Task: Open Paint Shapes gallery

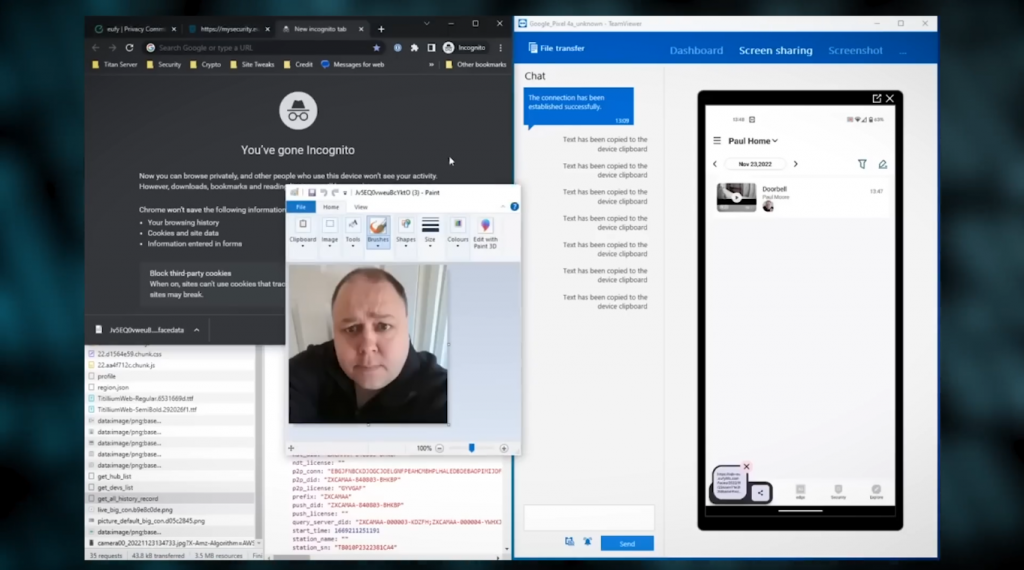Action: (x=406, y=232)
